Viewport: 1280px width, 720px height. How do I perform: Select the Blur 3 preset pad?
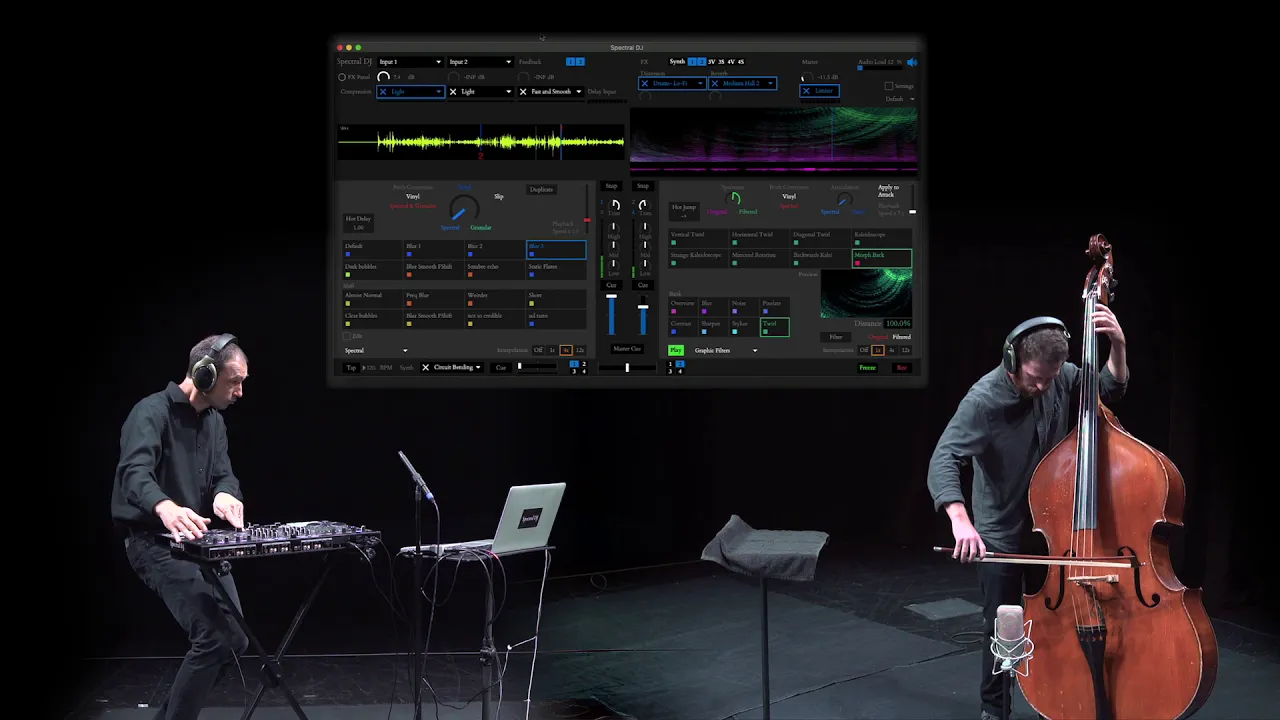tap(557, 250)
